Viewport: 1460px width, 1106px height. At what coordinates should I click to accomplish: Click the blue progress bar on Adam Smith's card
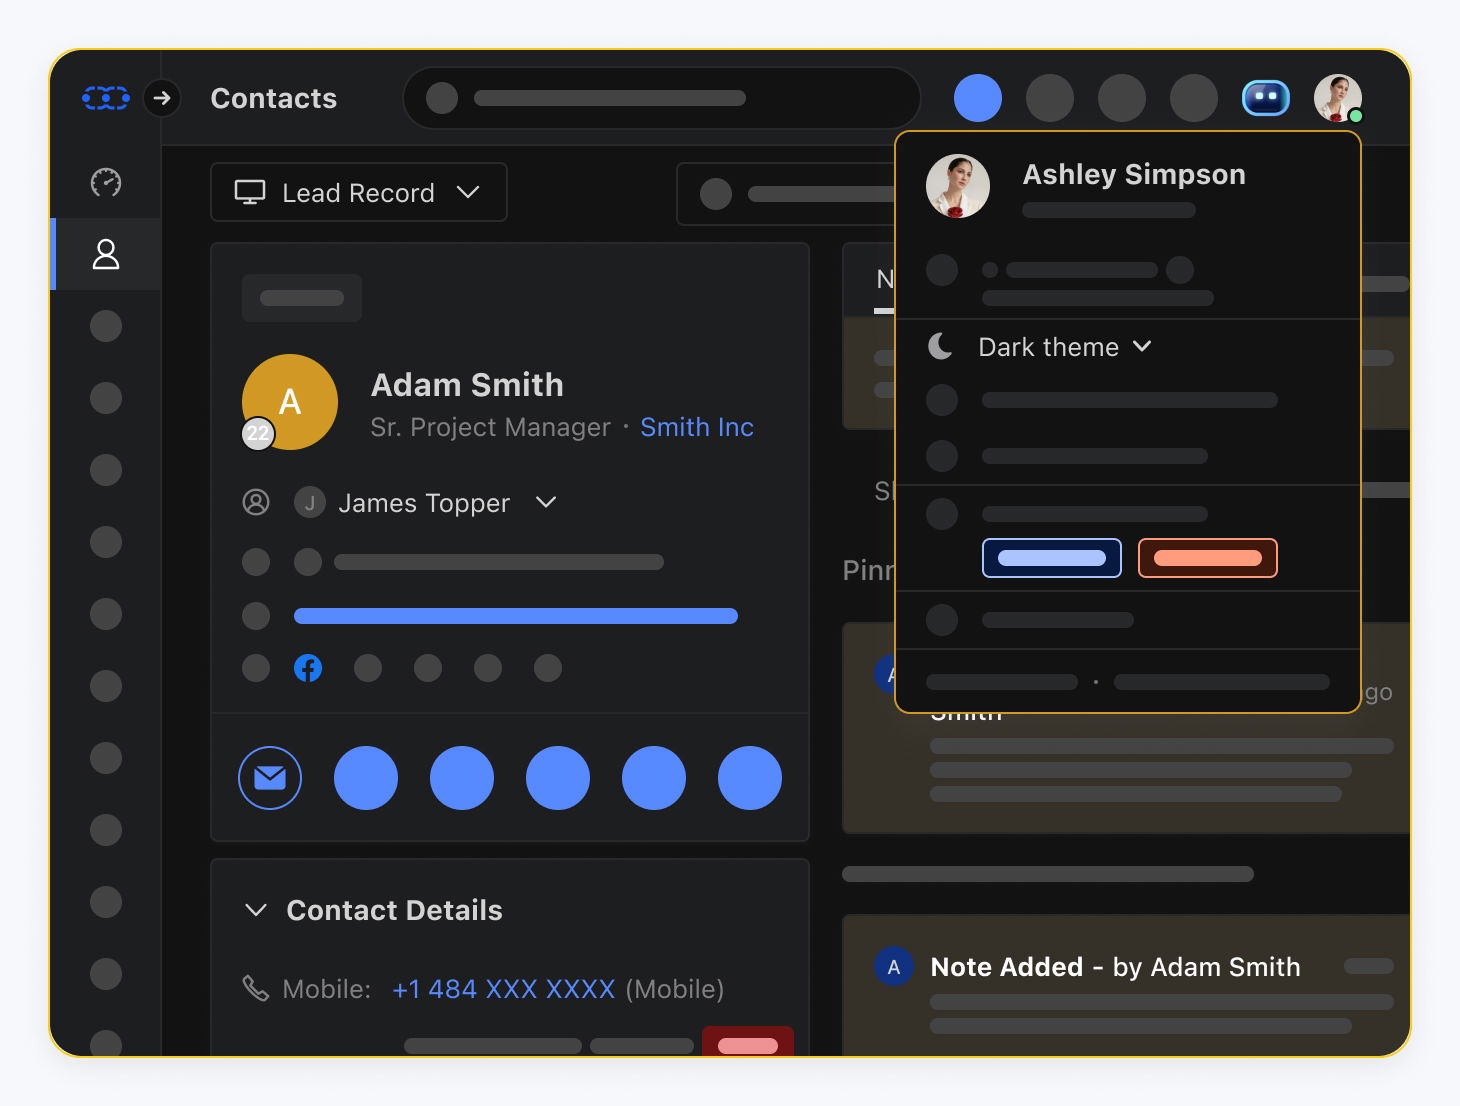pyautogui.click(x=514, y=616)
